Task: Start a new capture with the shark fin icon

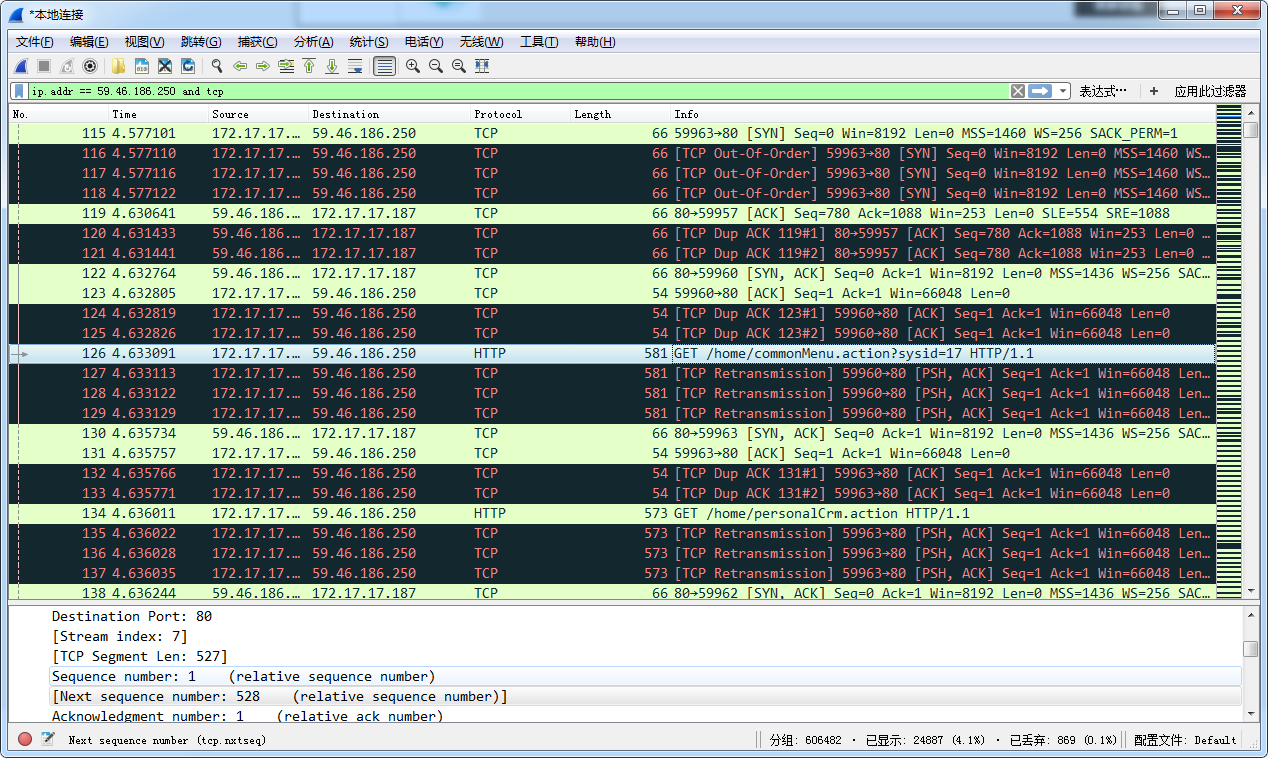Action: 21,66
